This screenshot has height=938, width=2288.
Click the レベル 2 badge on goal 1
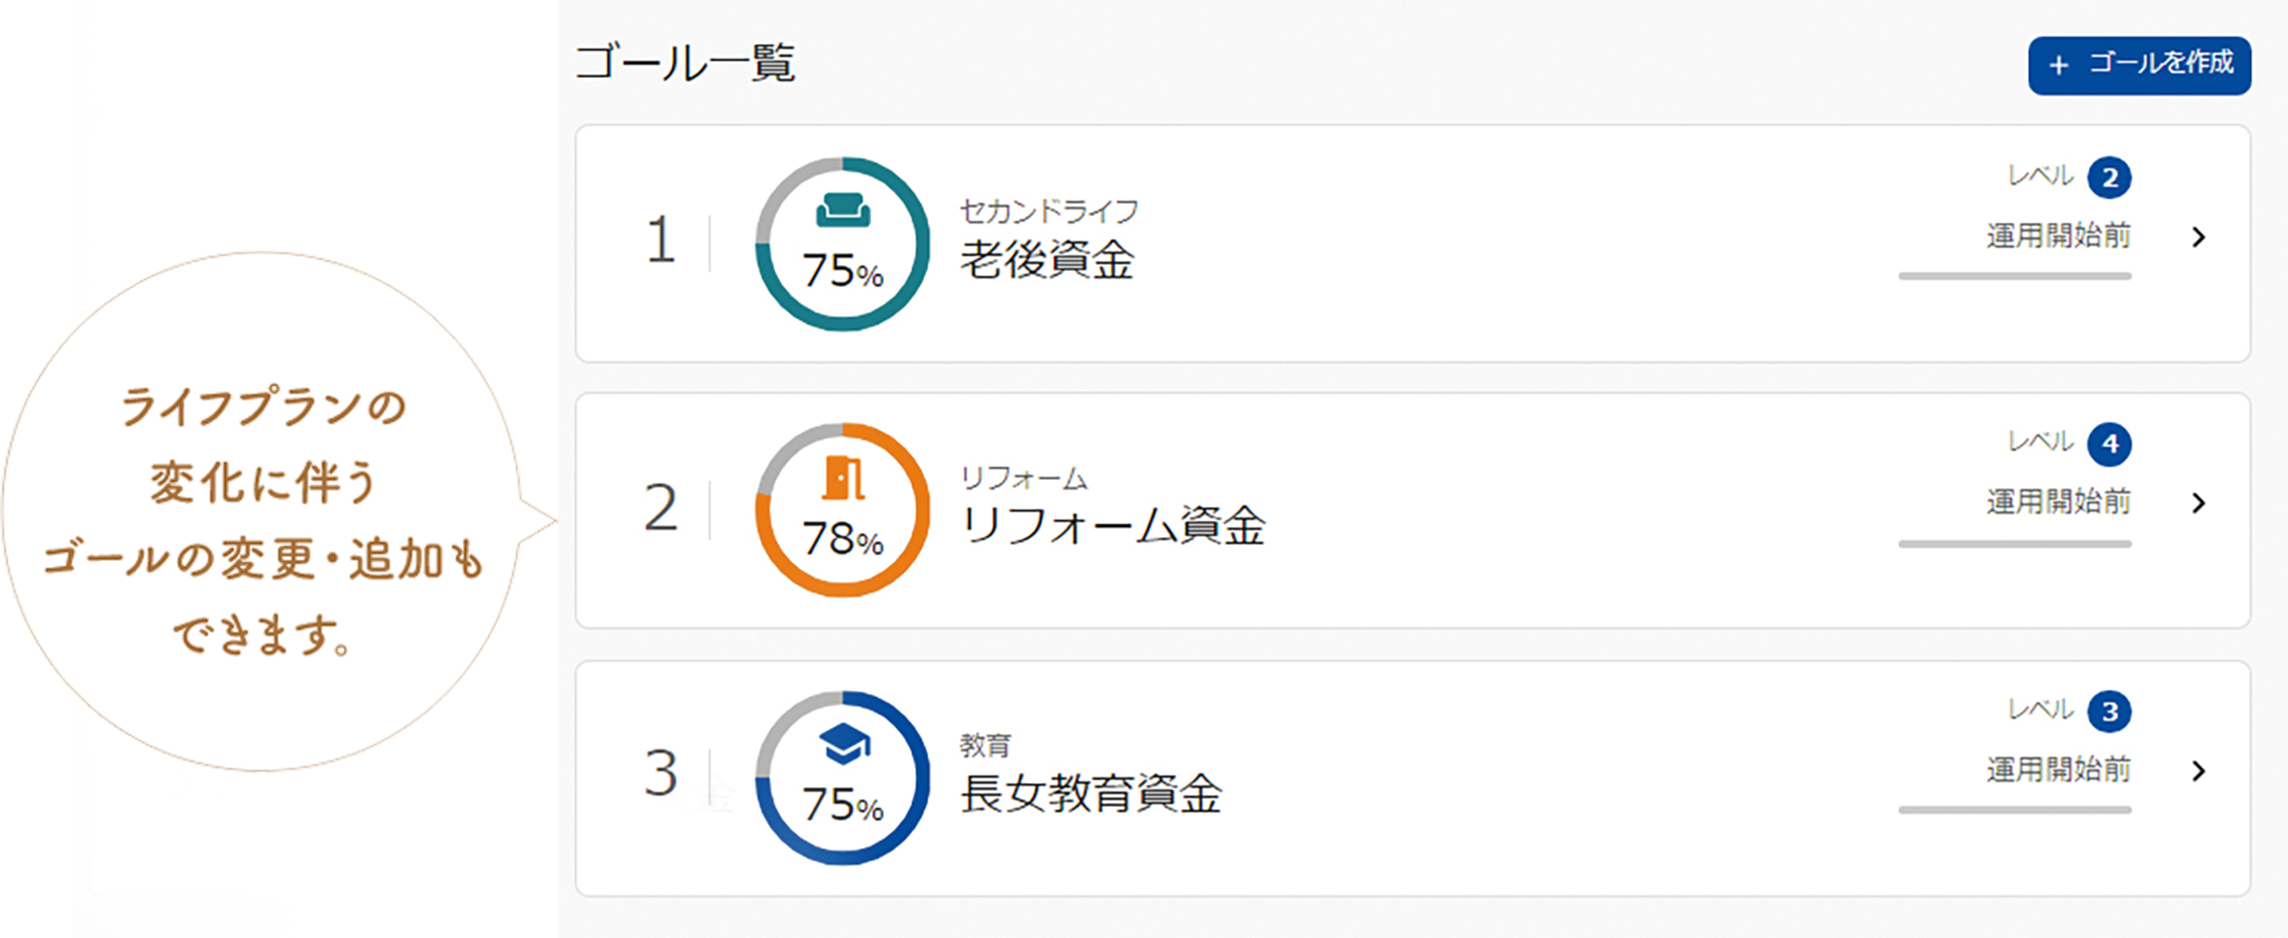click(x=2111, y=176)
